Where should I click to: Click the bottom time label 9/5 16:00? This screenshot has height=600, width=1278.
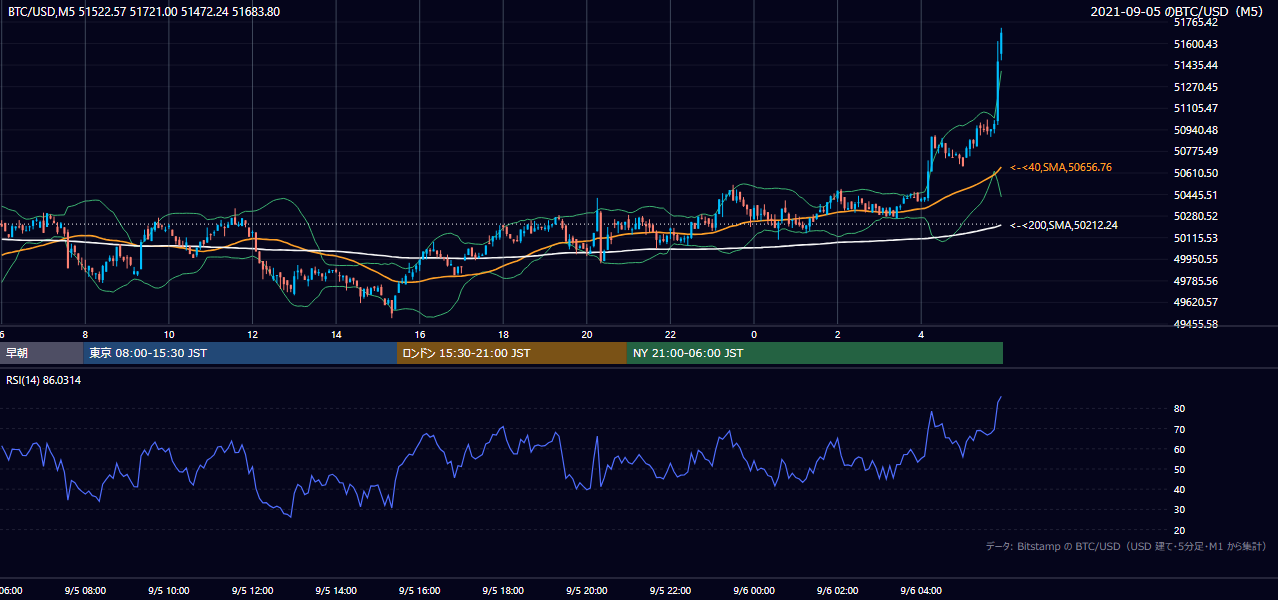point(419,591)
